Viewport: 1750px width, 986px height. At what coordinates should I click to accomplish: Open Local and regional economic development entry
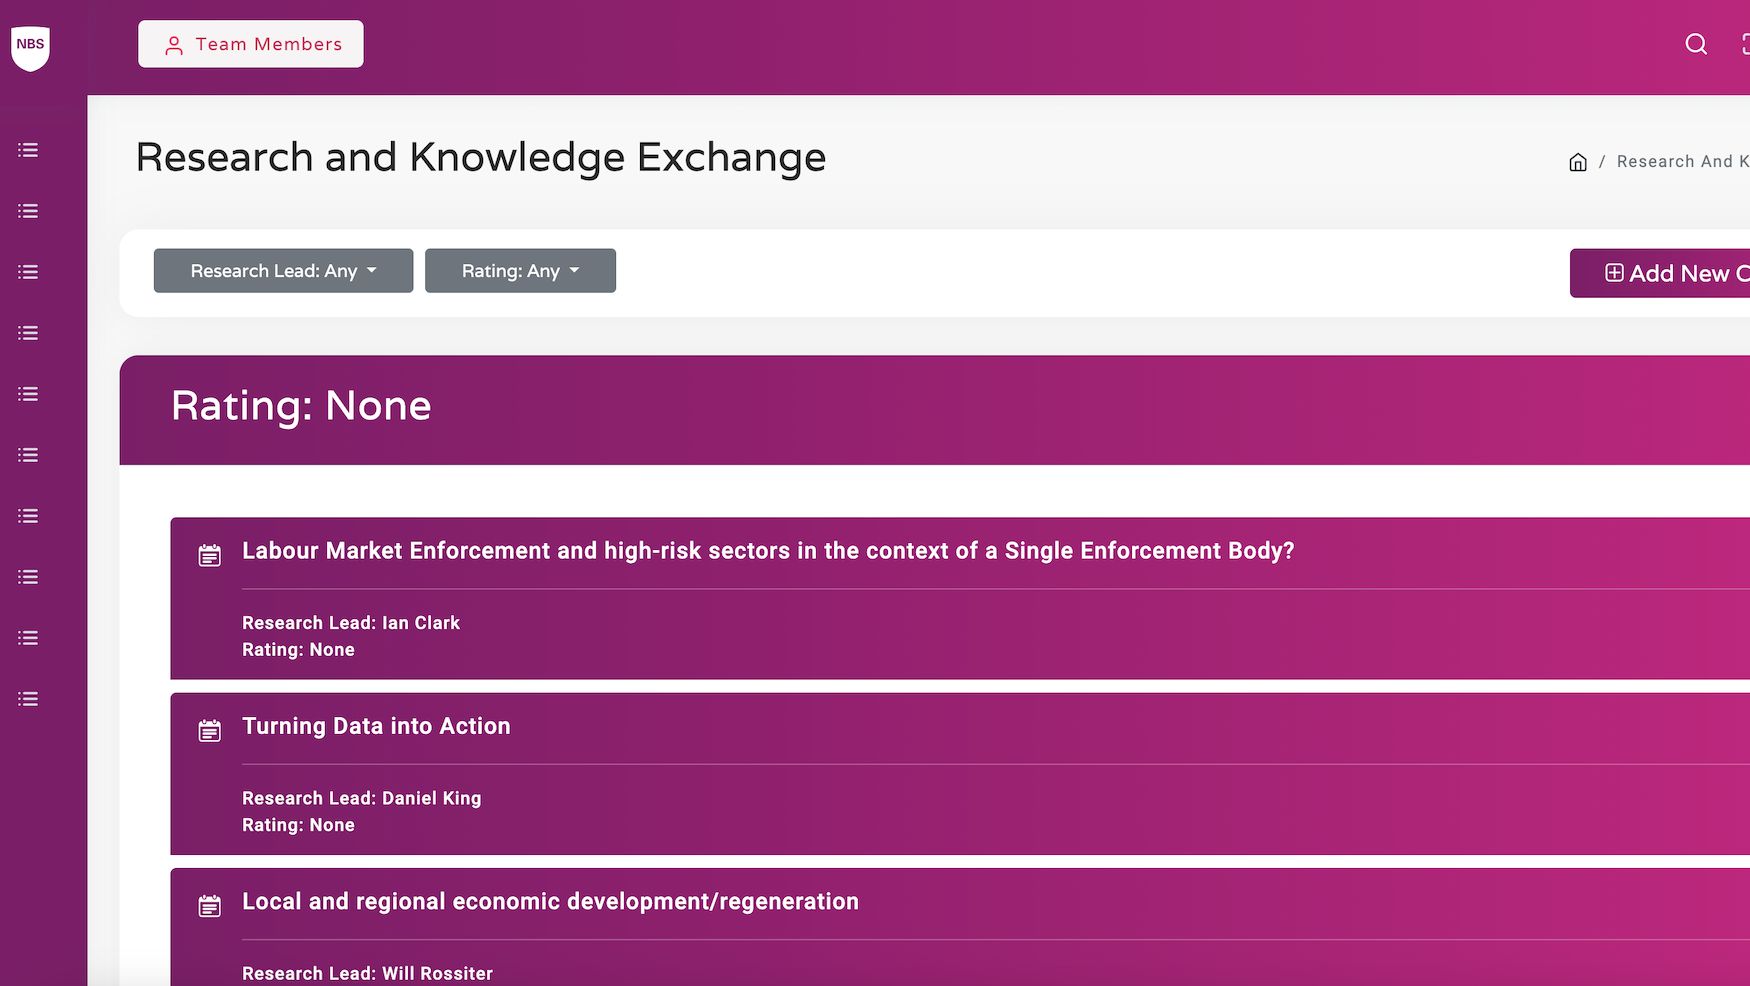(550, 901)
